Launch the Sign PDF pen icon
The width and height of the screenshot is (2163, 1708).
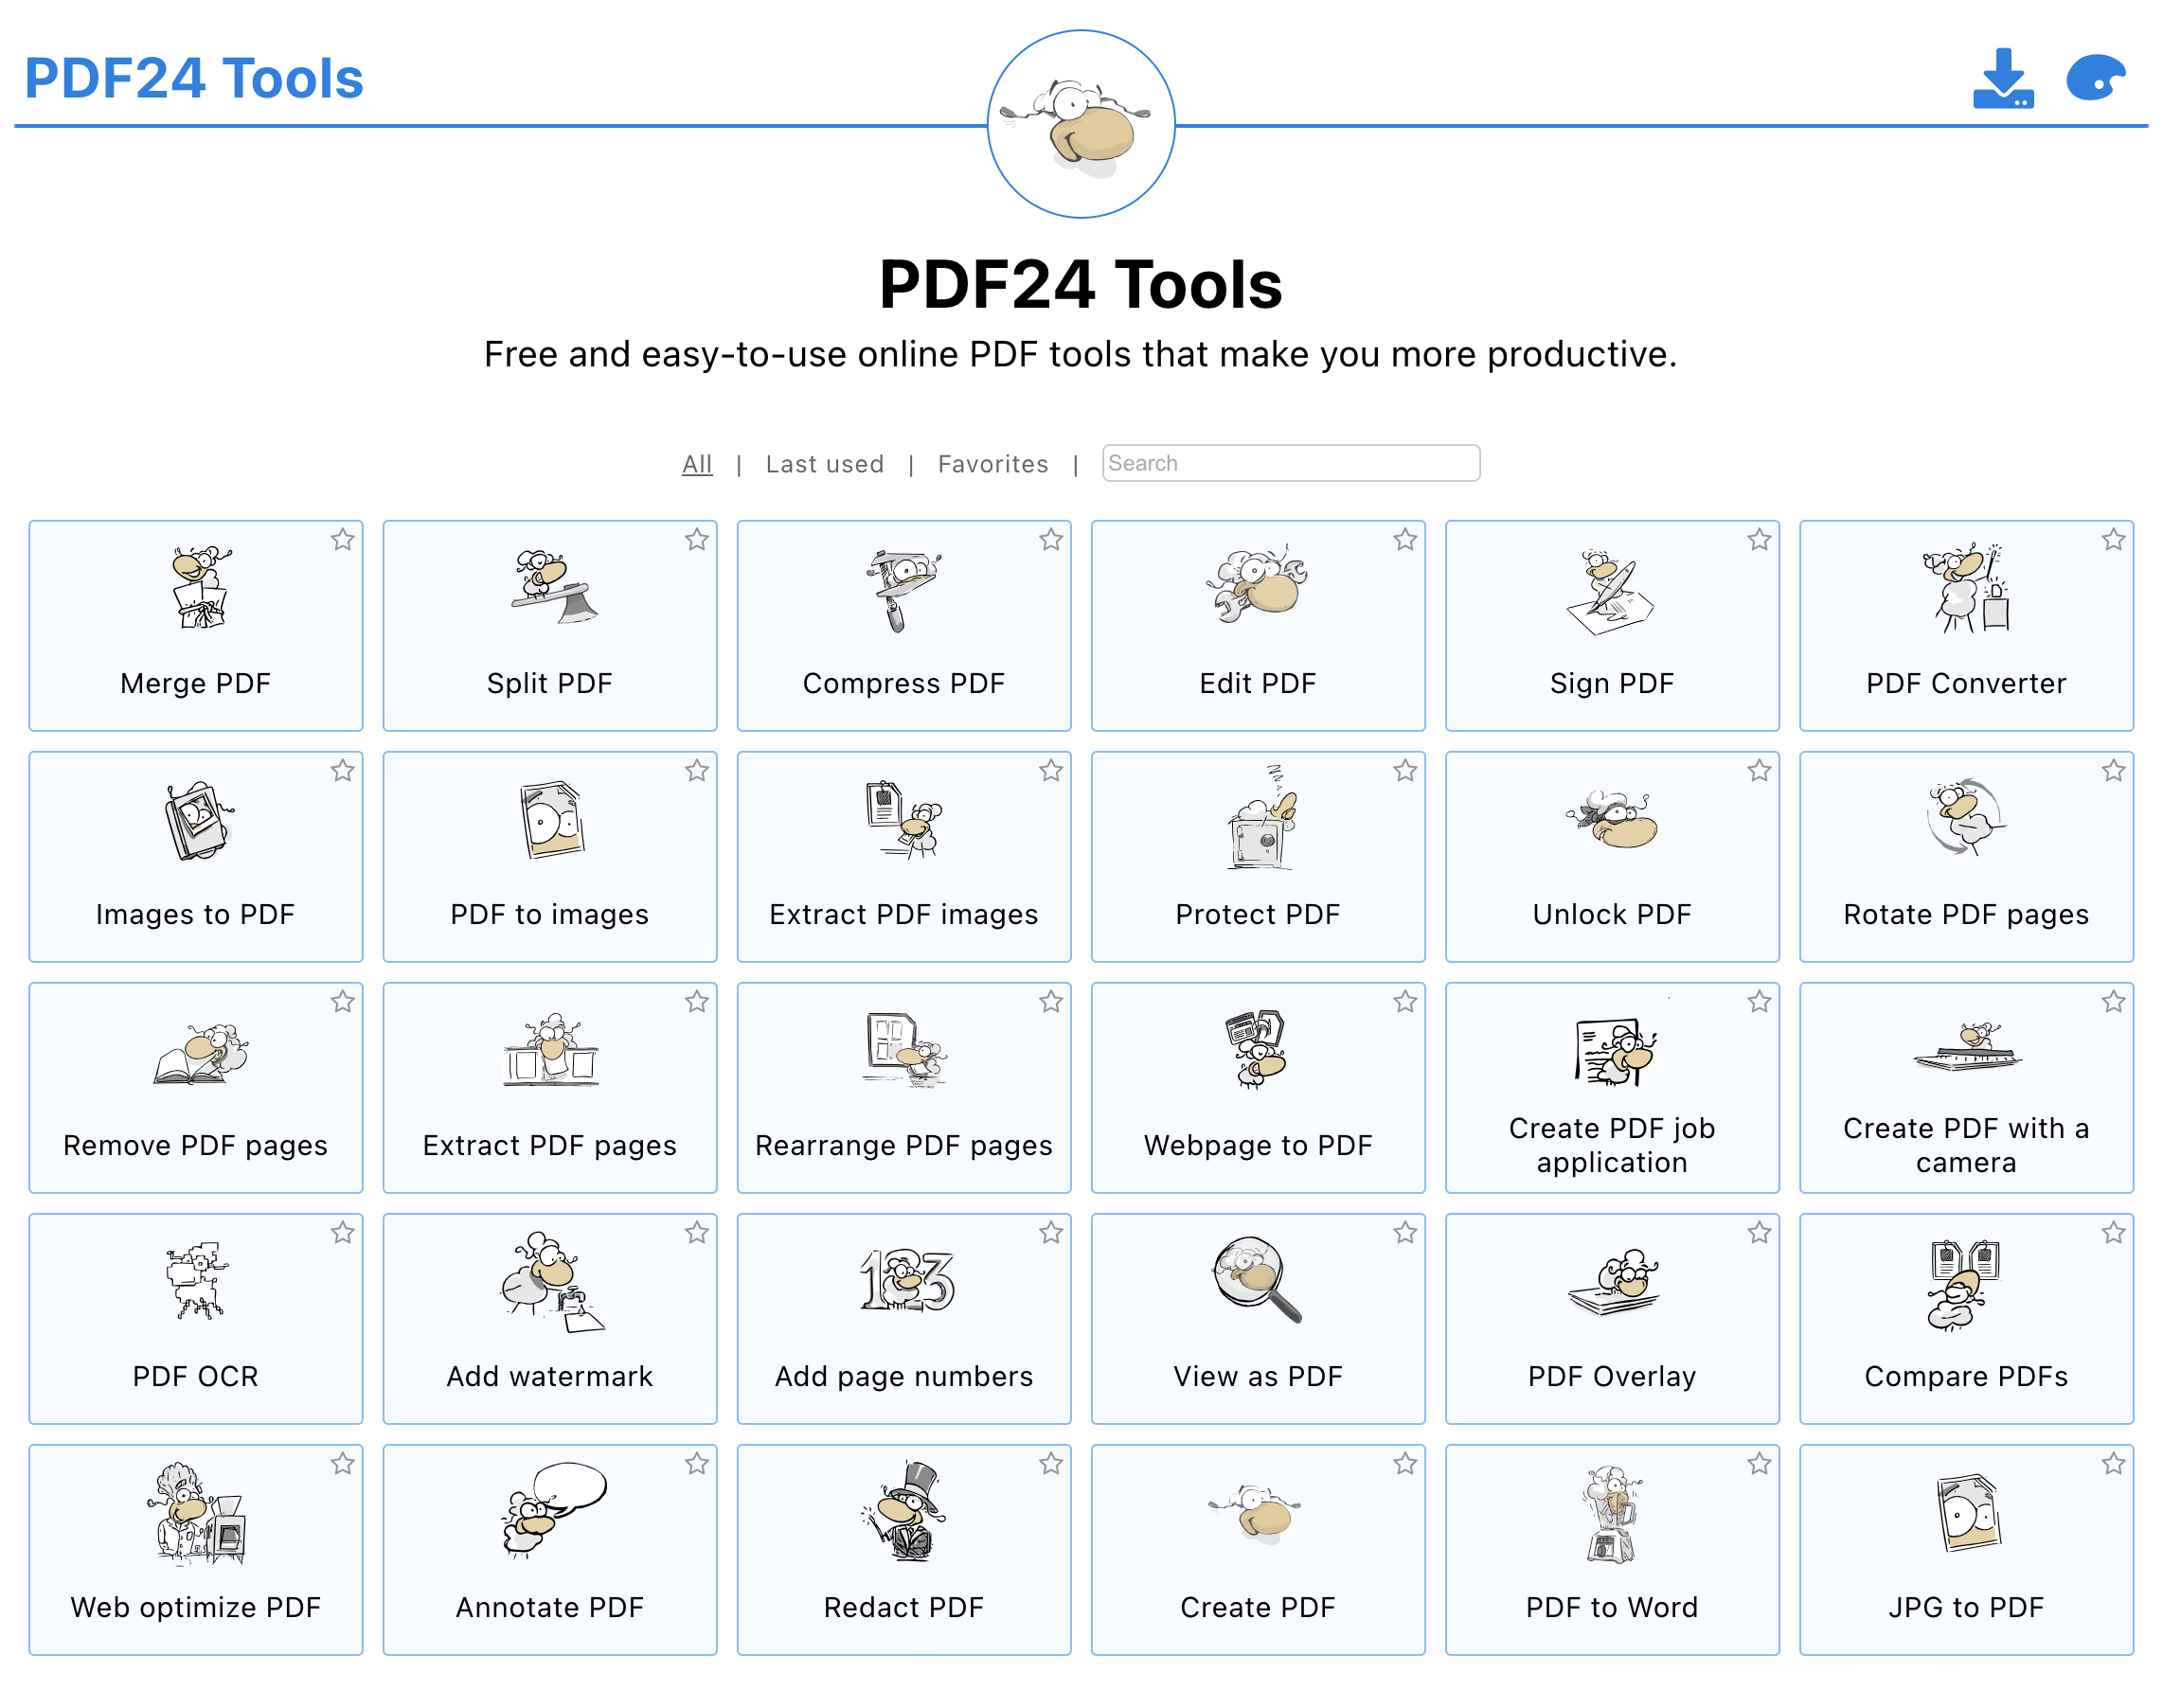(x=1611, y=592)
